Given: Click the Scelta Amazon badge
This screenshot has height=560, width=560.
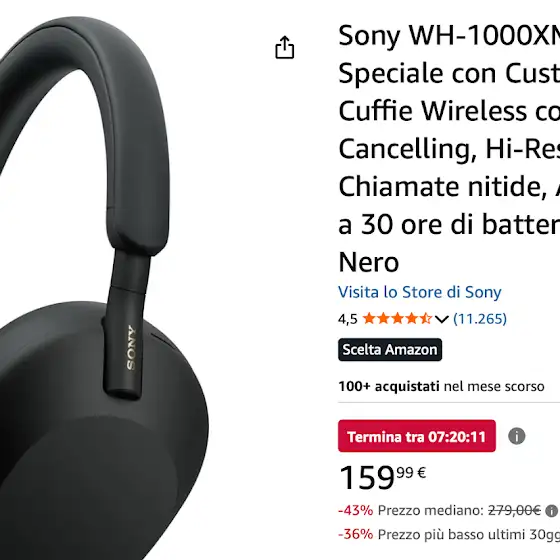Looking at the screenshot, I should pos(390,350).
